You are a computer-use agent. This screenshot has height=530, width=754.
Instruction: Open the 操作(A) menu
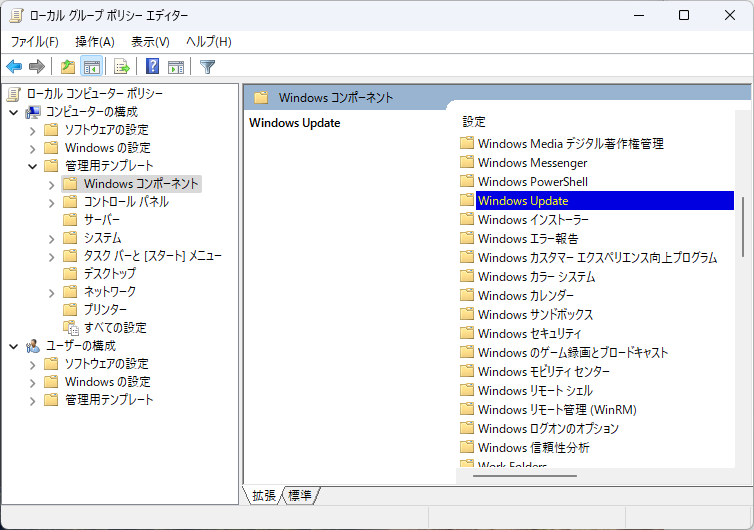[95, 42]
